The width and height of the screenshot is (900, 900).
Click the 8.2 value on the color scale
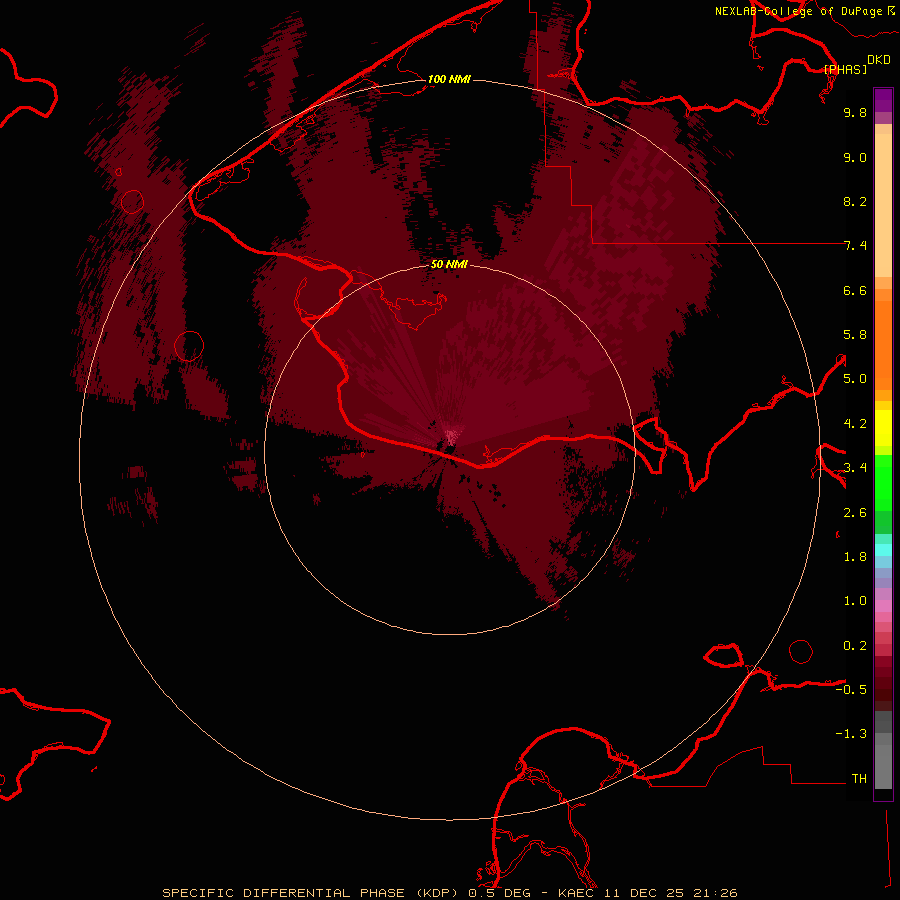coord(855,201)
